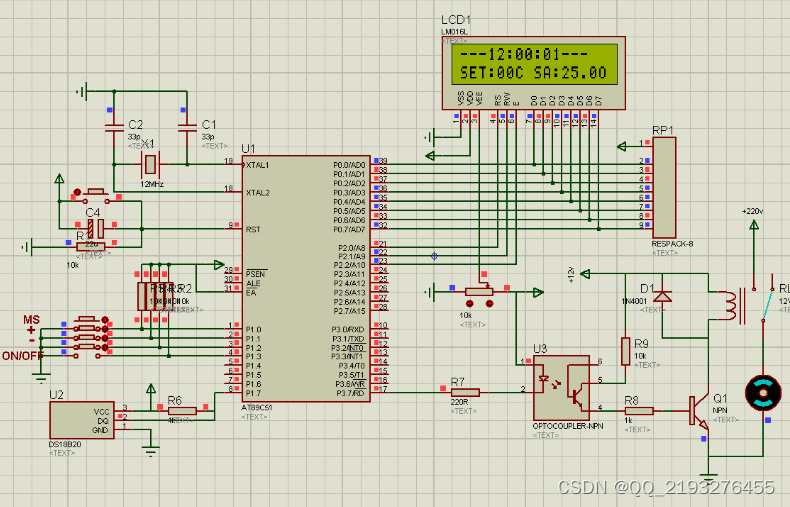Click the relay switch contact arm
The width and height of the screenshot is (790, 507).
[x=767, y=303]
